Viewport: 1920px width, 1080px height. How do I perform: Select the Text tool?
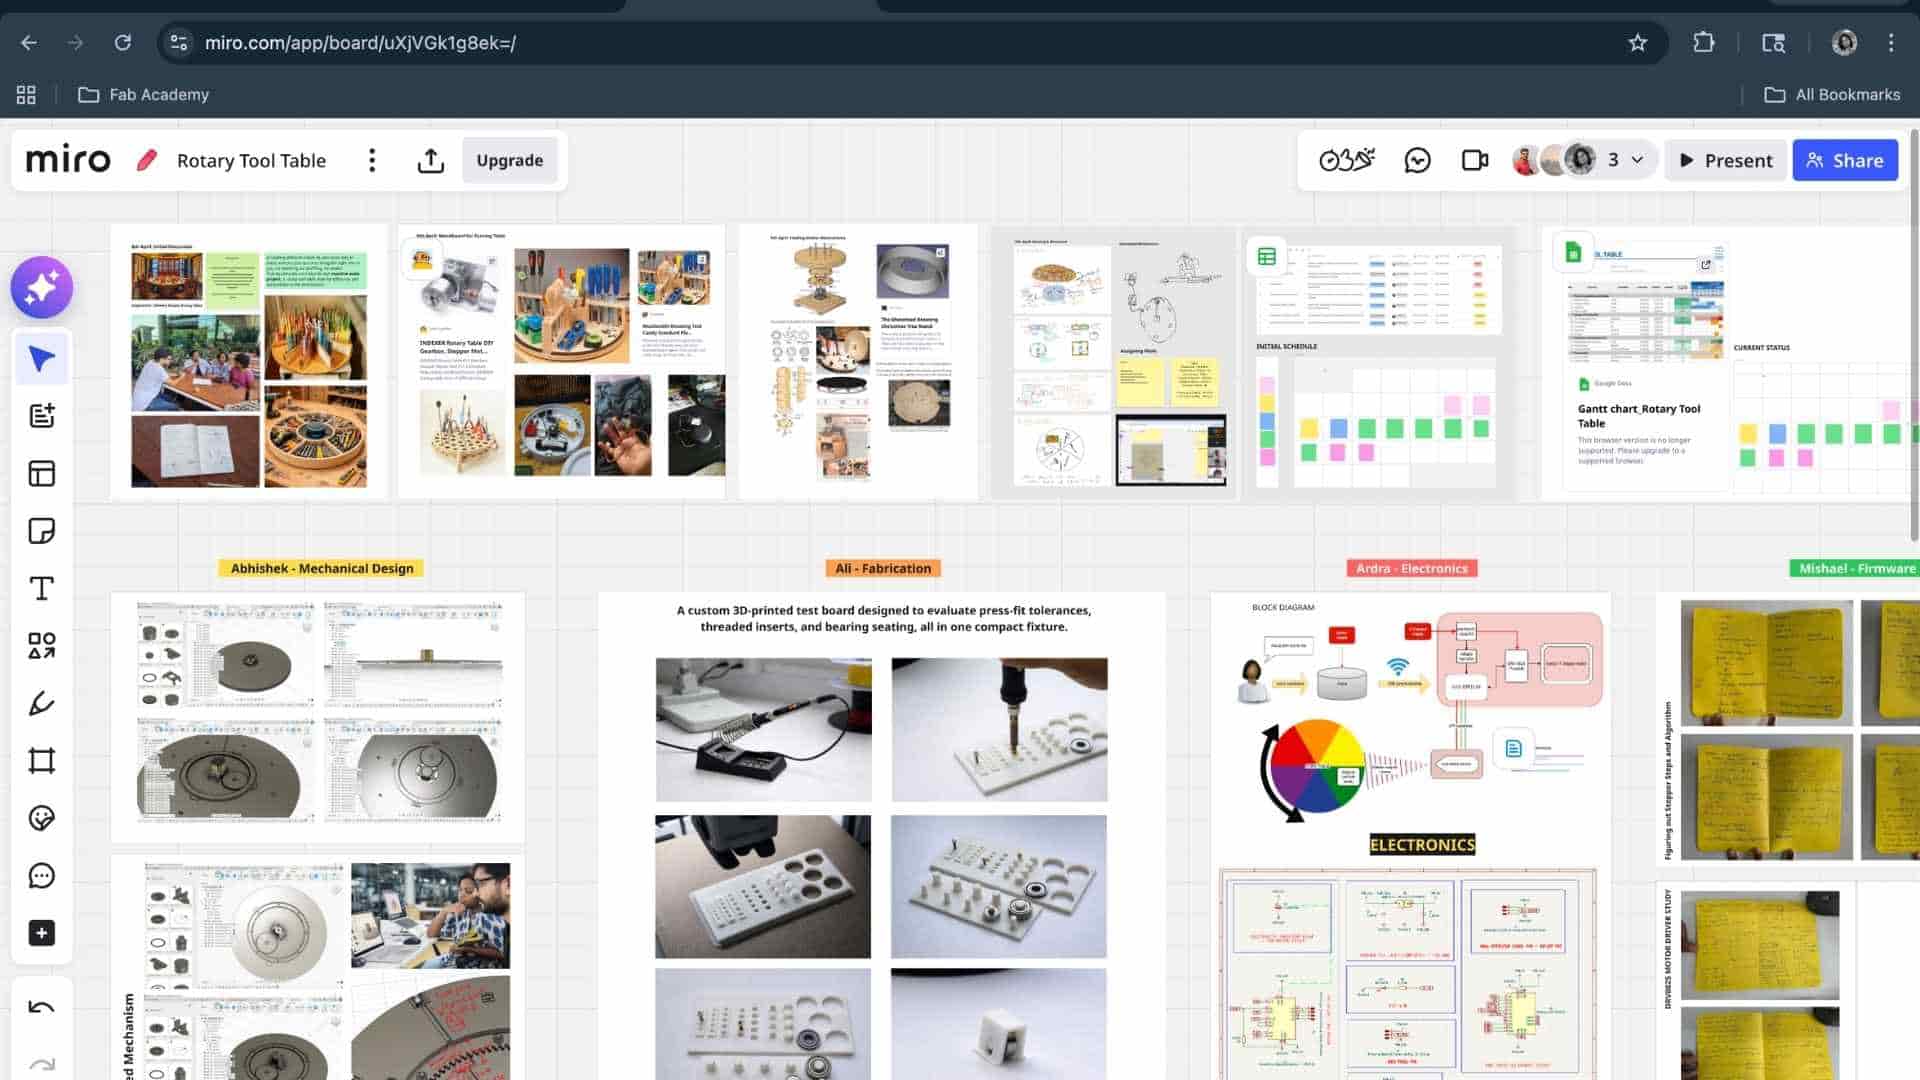pos(41,588)
